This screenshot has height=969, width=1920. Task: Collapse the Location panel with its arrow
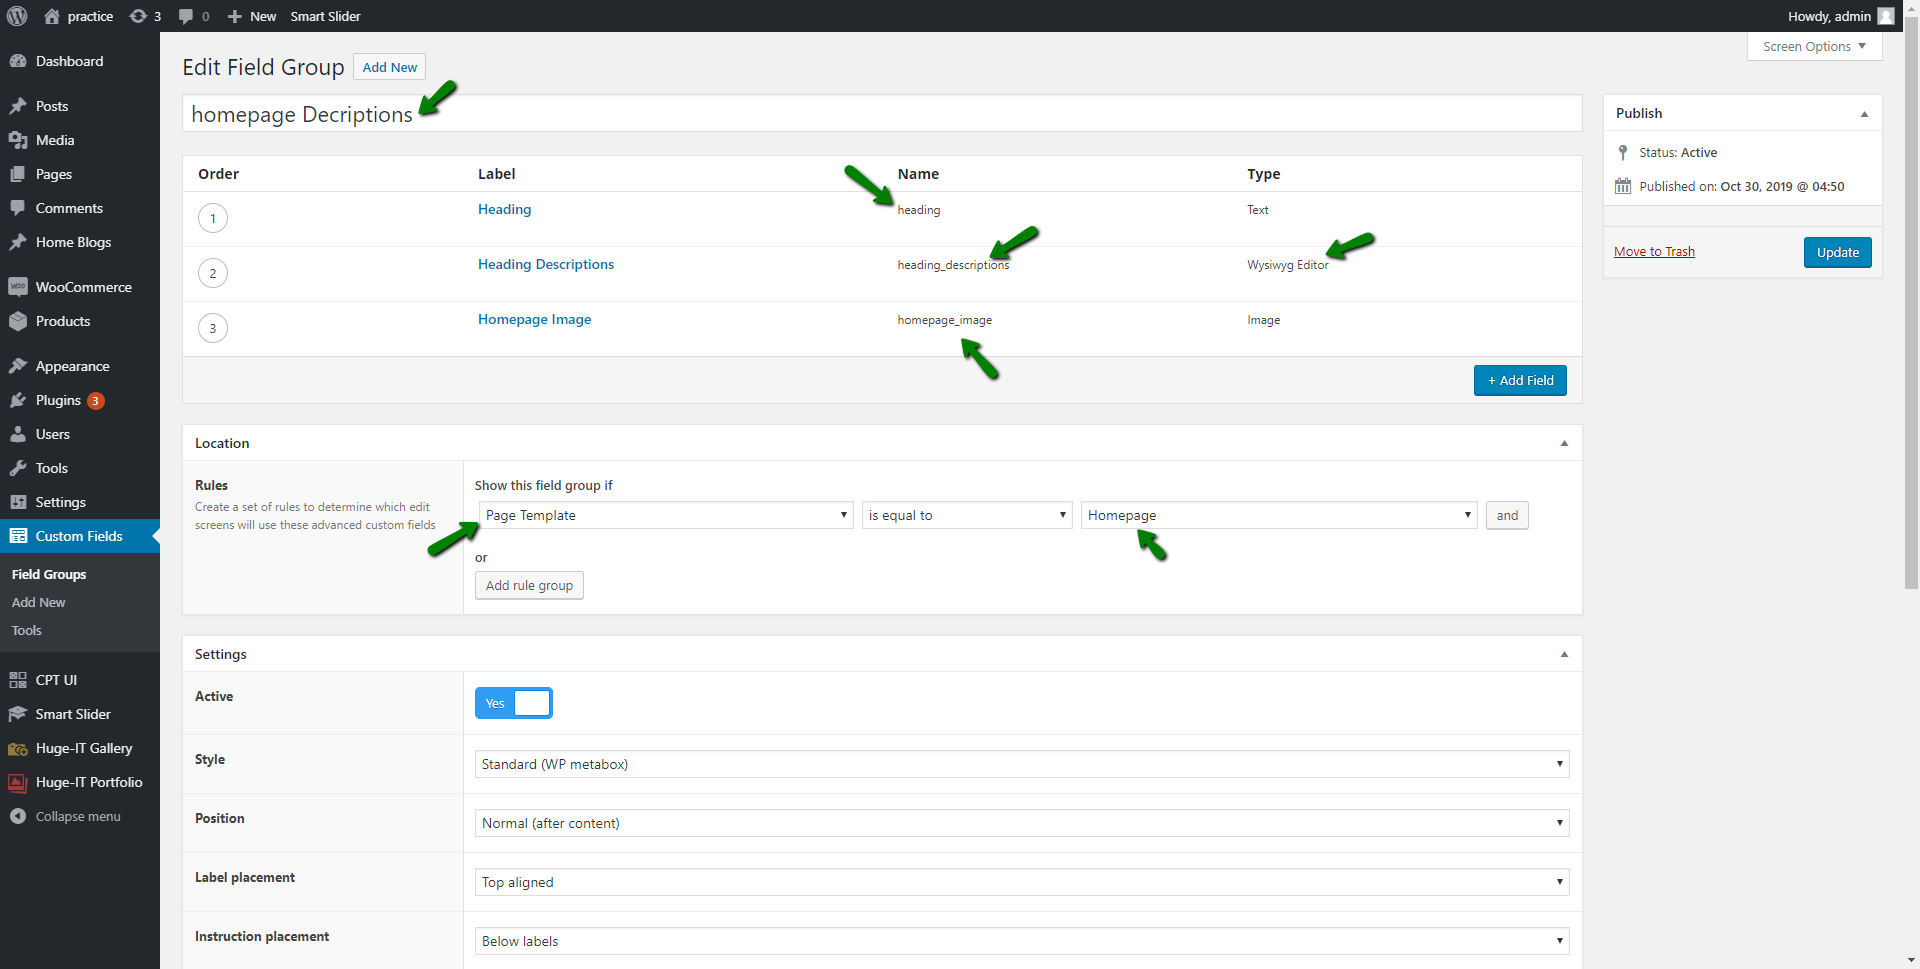pyautogui.click(x=1564, y=443)
